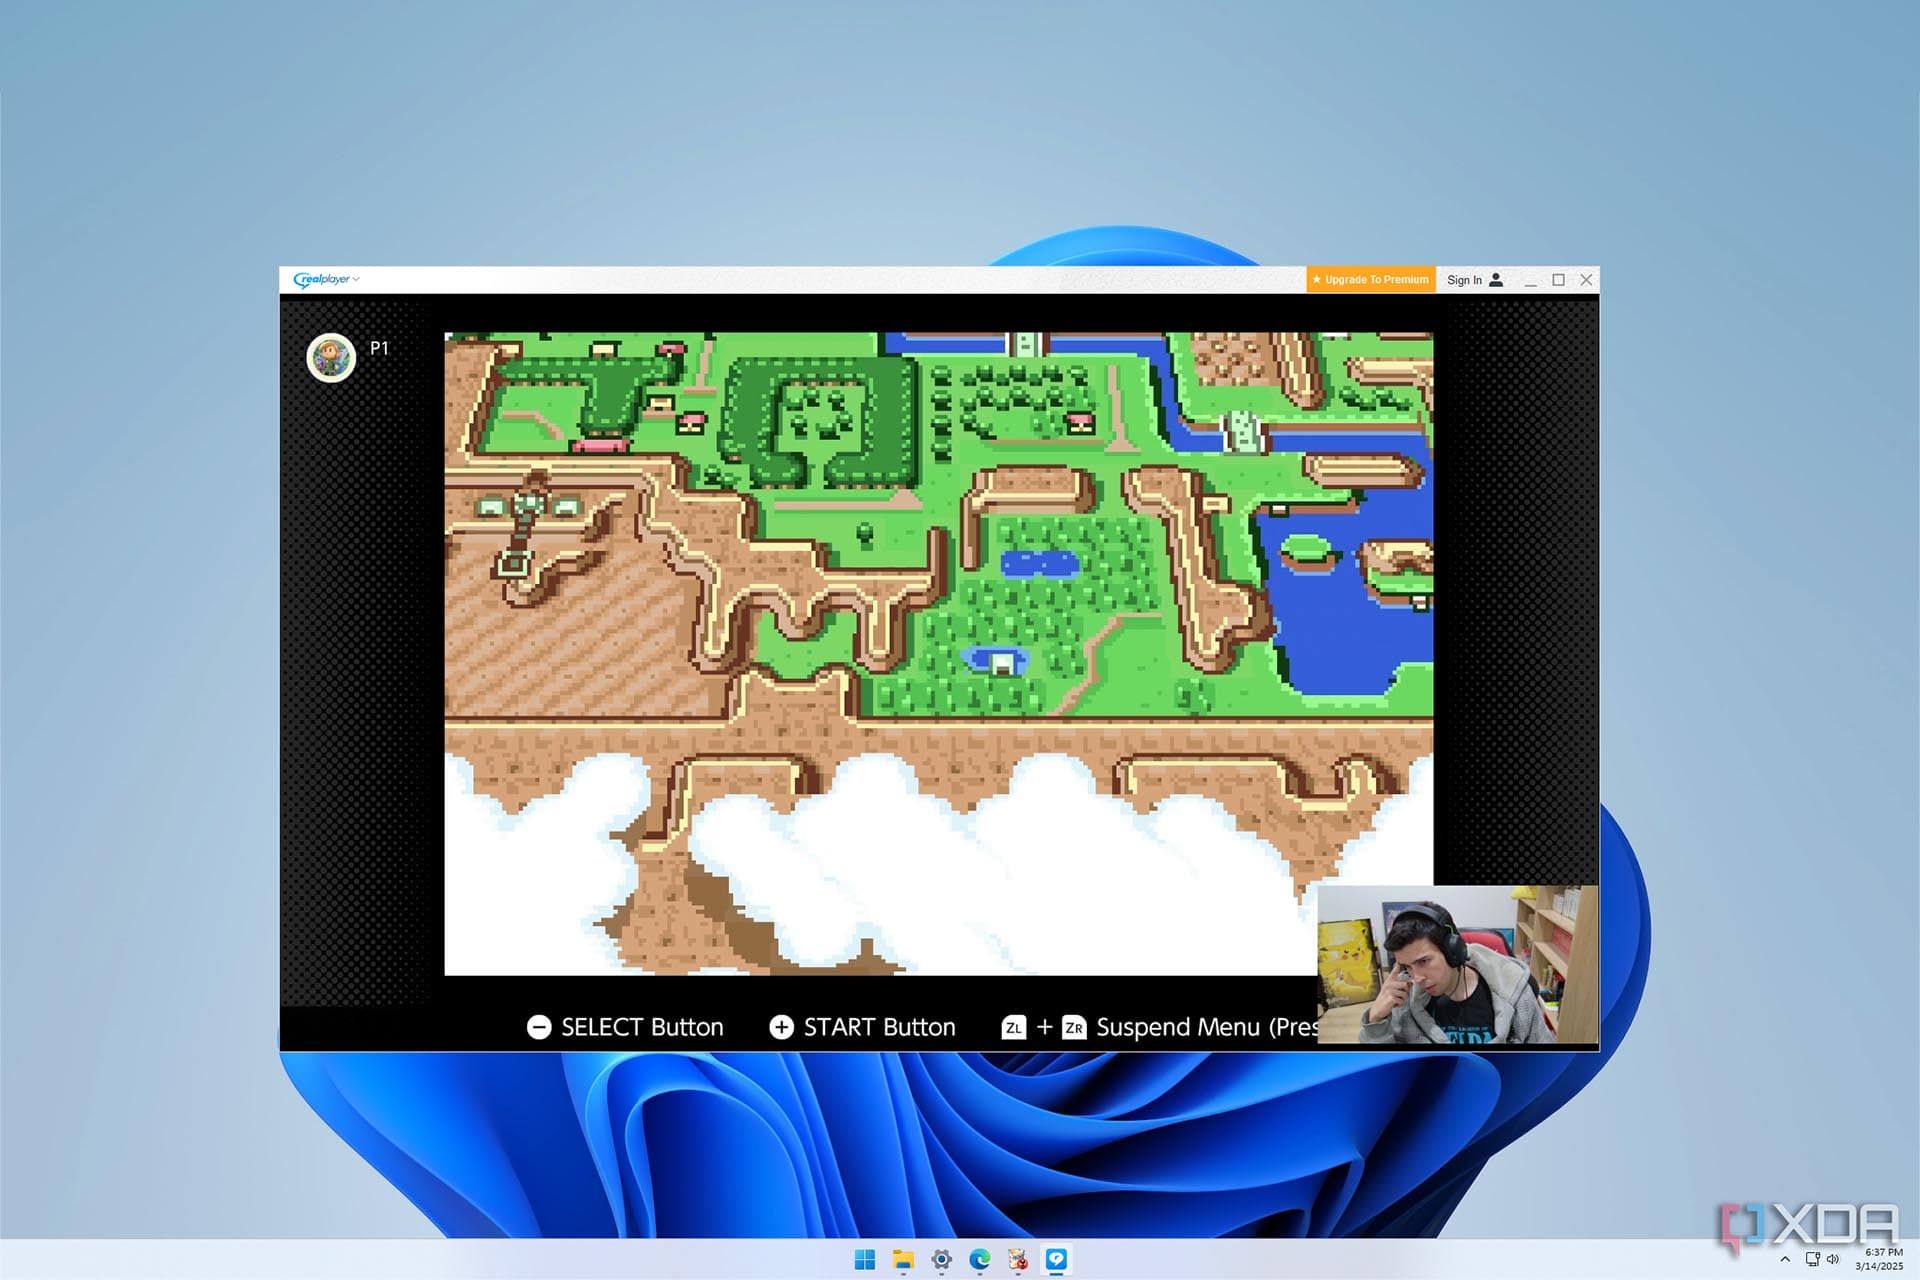Click the SELECT Button label
Viewport: 1920px width, 1280px height.
click(642, 1027)
